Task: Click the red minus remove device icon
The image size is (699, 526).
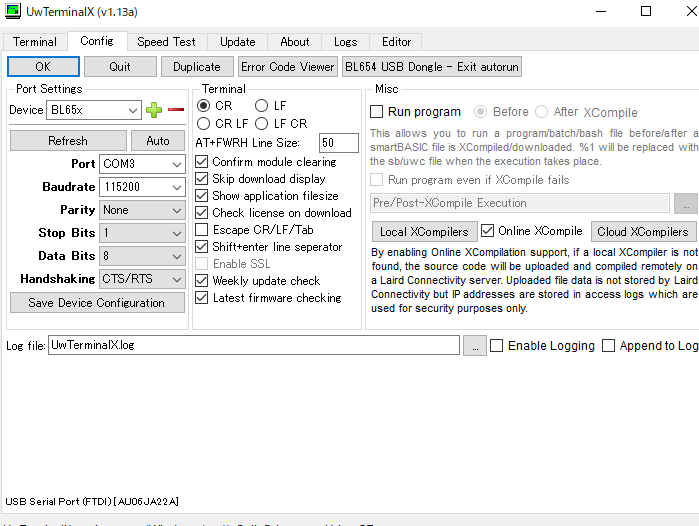Action: click(176, 110)
